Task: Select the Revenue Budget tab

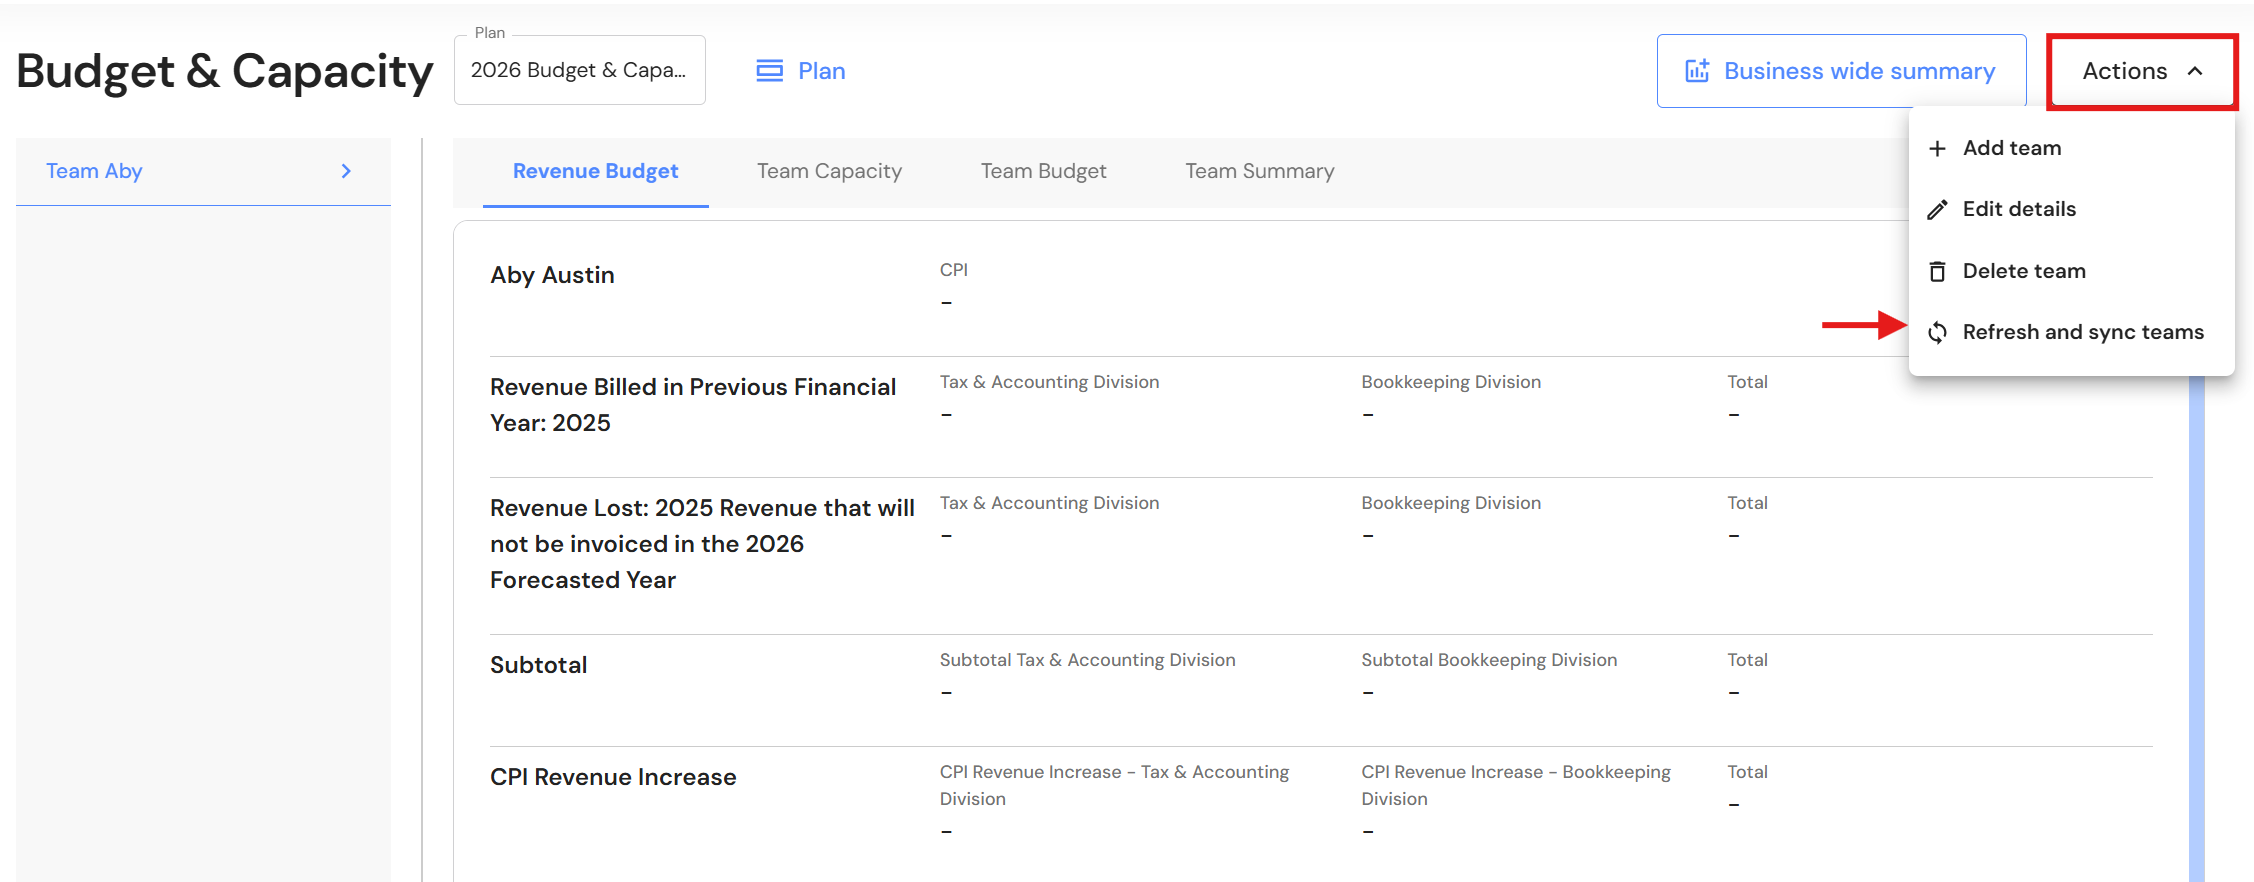Action: tap(595, 171)
